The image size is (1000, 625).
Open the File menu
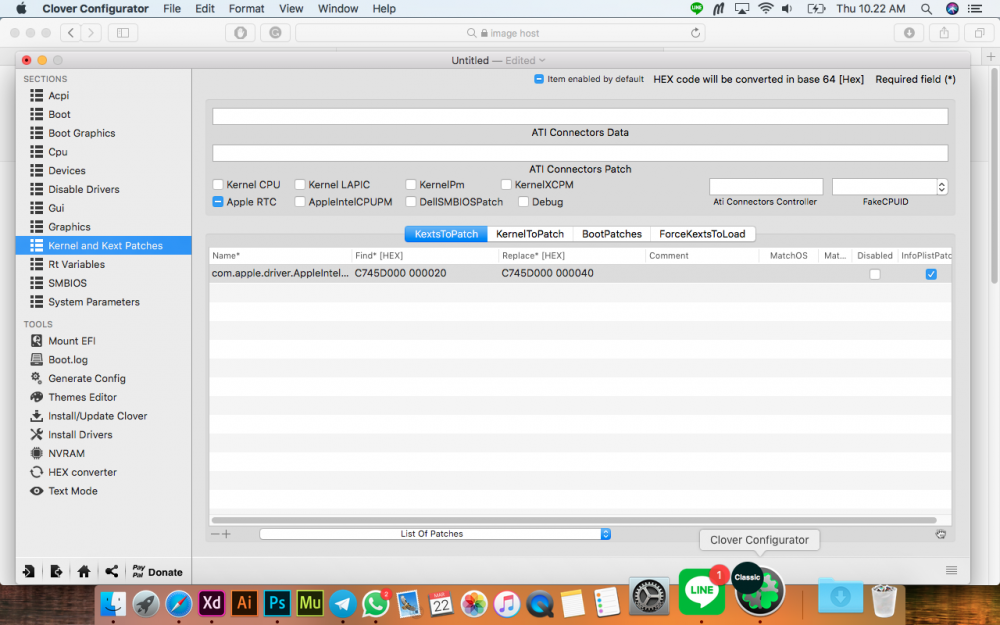pos(172,9)
